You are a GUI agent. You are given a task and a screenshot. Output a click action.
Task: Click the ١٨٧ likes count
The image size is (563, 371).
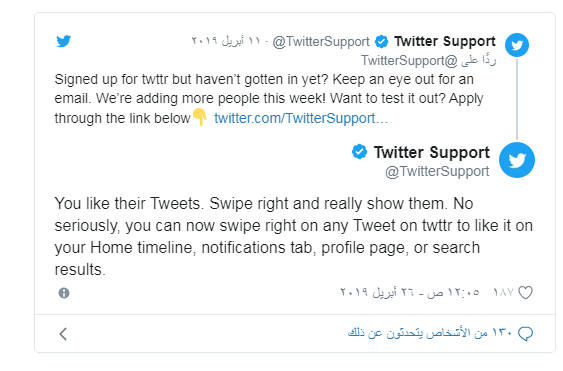tap(504, 292)
